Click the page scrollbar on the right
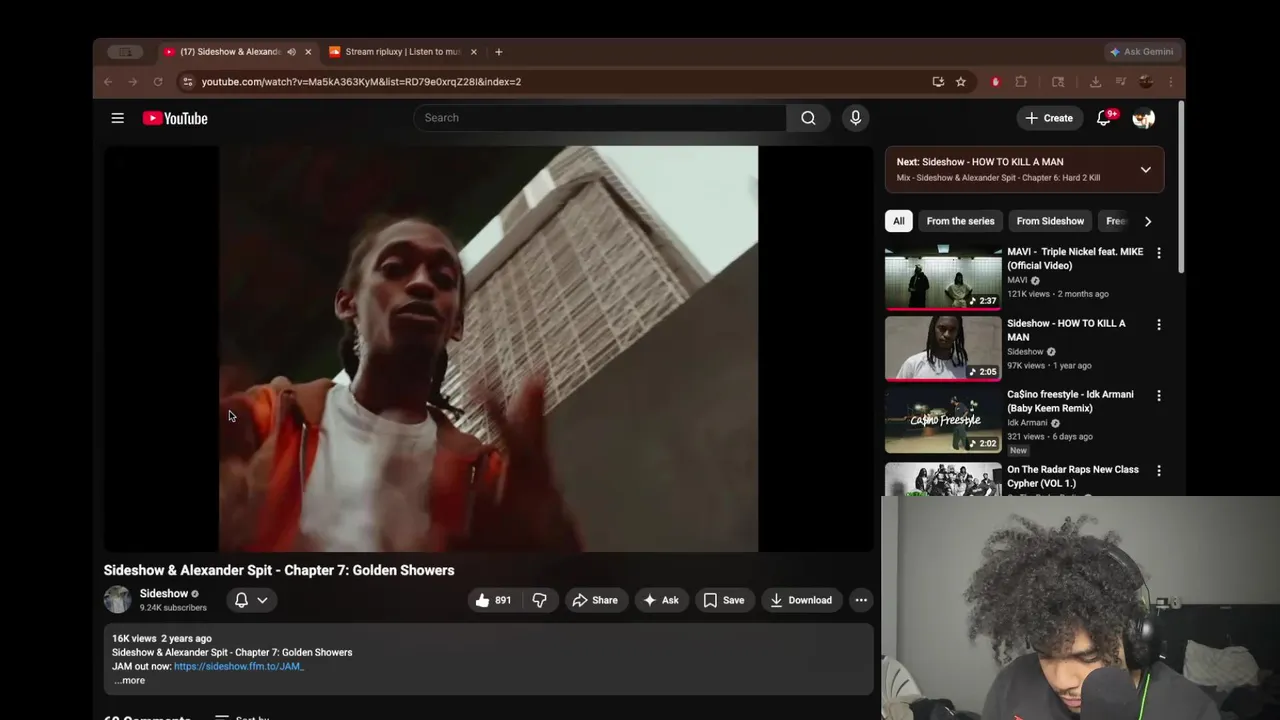The image size is (1280, 720). (1181, 186)
